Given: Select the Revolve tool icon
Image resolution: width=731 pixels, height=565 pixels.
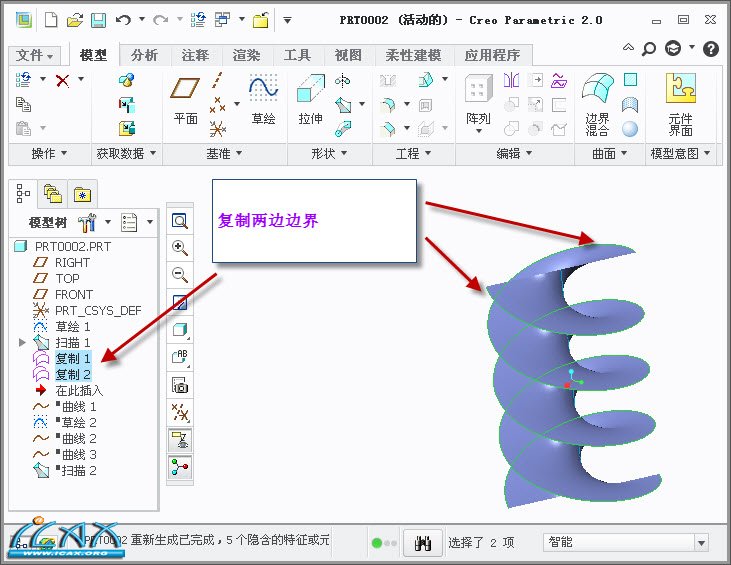Looking at the screenshot, I should (343, 81).
